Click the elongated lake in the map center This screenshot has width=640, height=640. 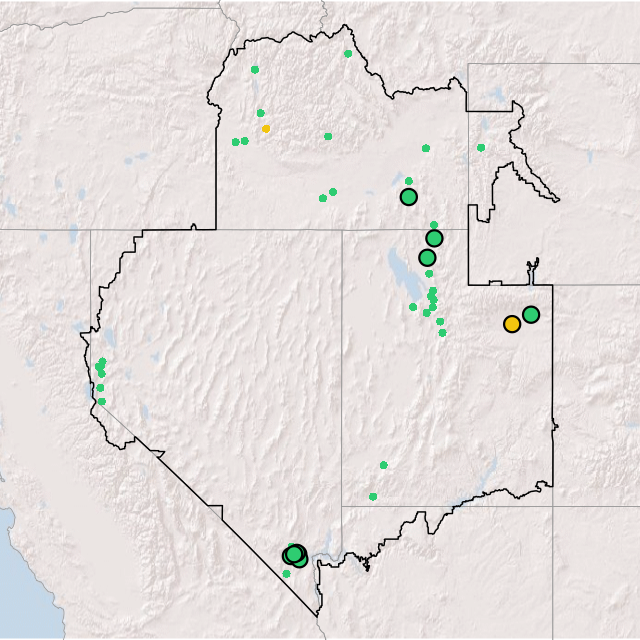(399, 268)
